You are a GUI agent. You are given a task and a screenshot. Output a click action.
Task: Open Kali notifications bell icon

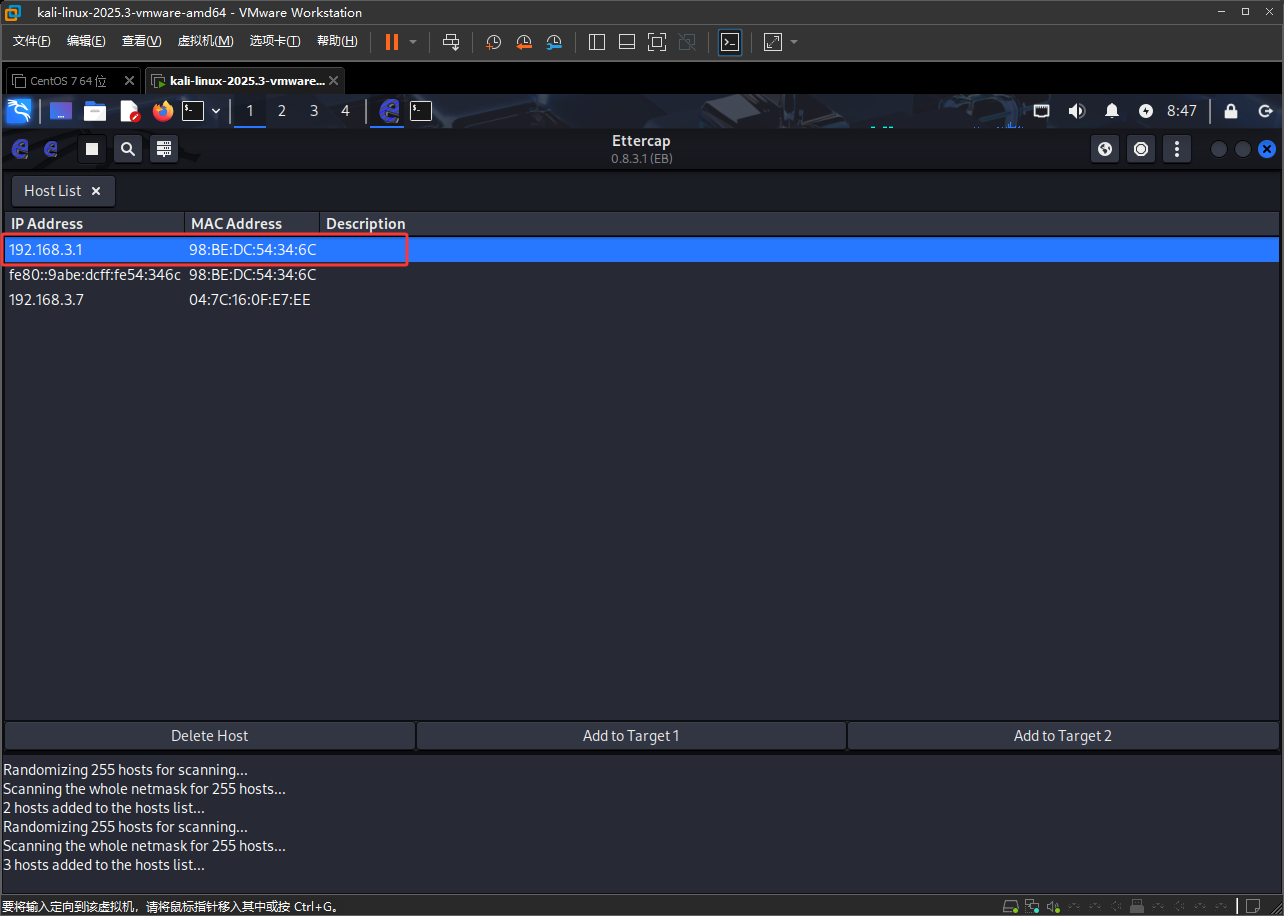pos(1112,111)
